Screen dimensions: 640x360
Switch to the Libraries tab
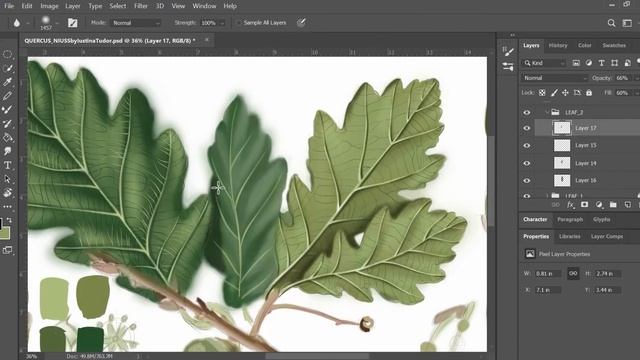[x=570, y=236]
